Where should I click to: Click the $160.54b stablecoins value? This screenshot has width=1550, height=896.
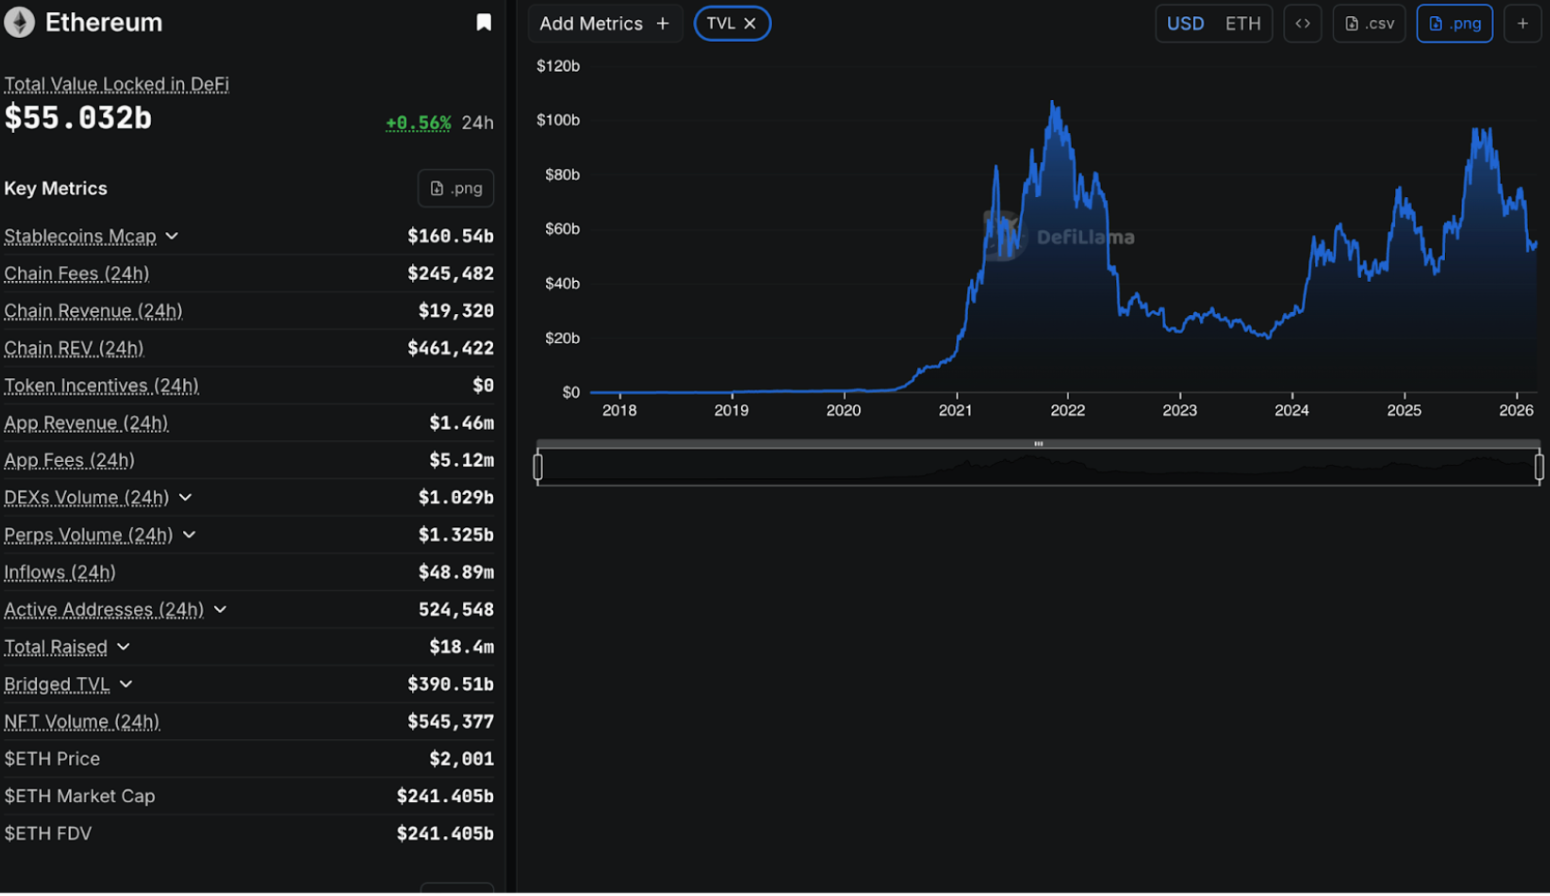[450, 236]
